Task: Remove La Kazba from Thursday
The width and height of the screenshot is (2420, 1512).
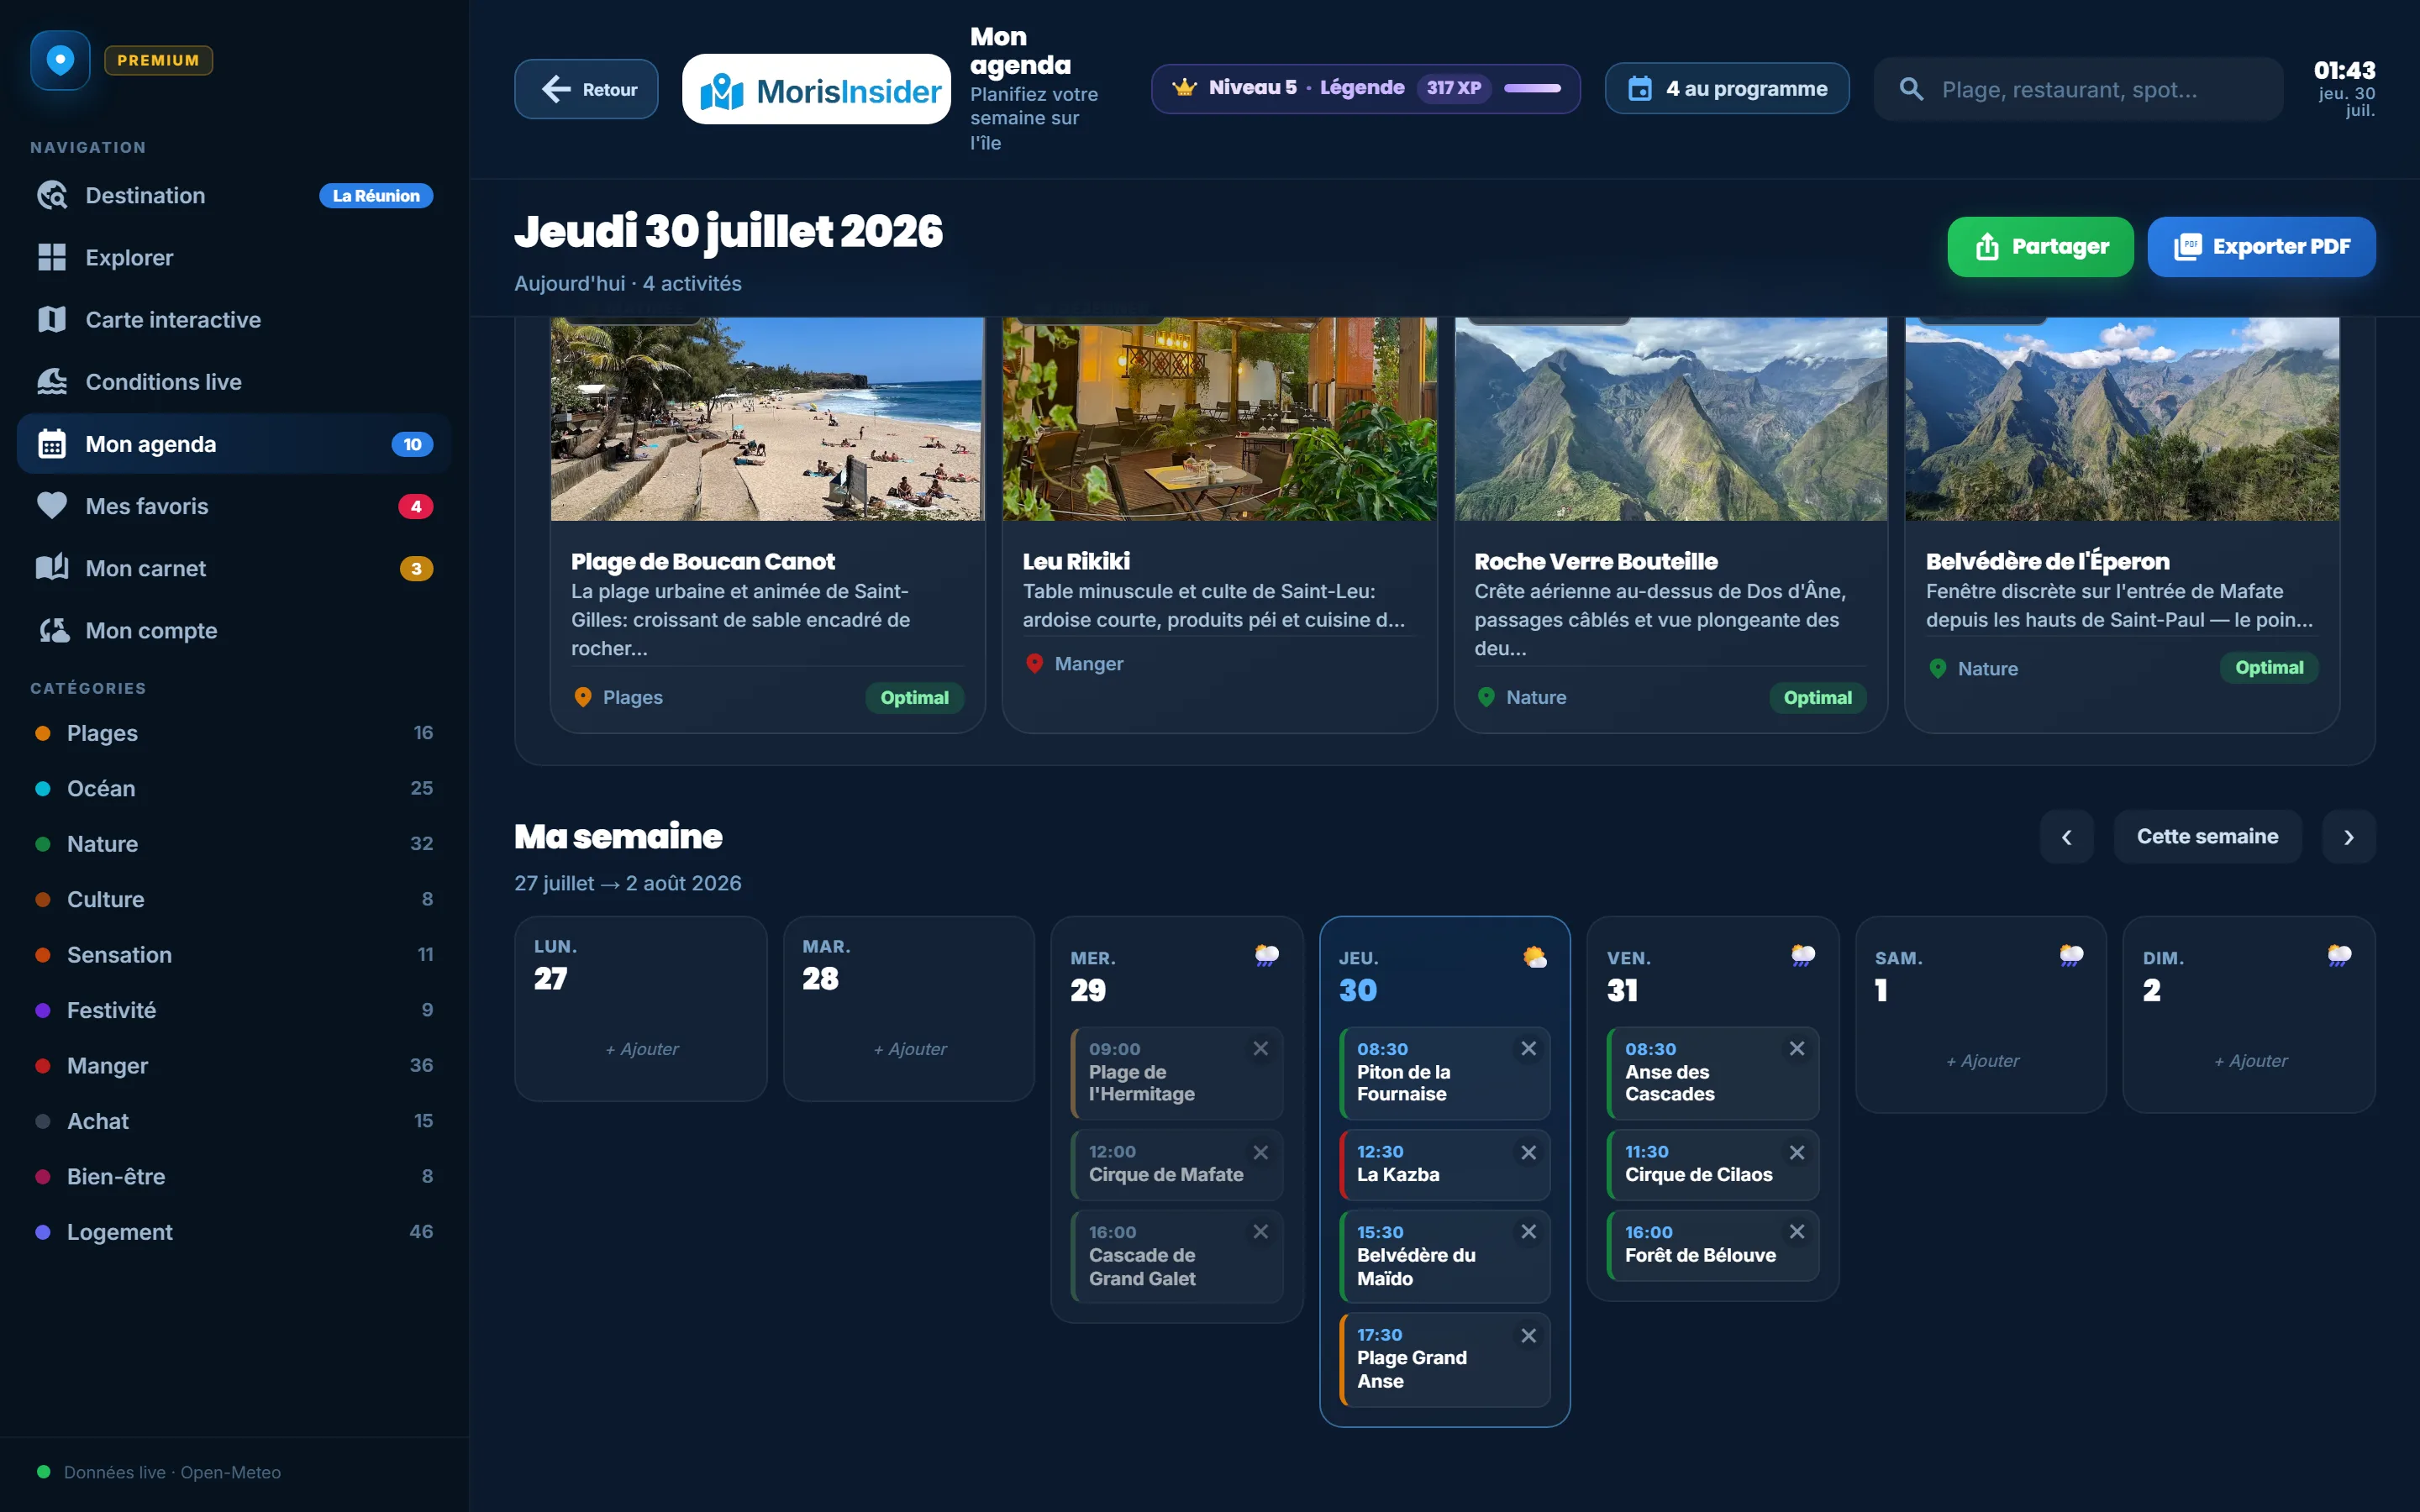Action: (x=1528, y=1152)
